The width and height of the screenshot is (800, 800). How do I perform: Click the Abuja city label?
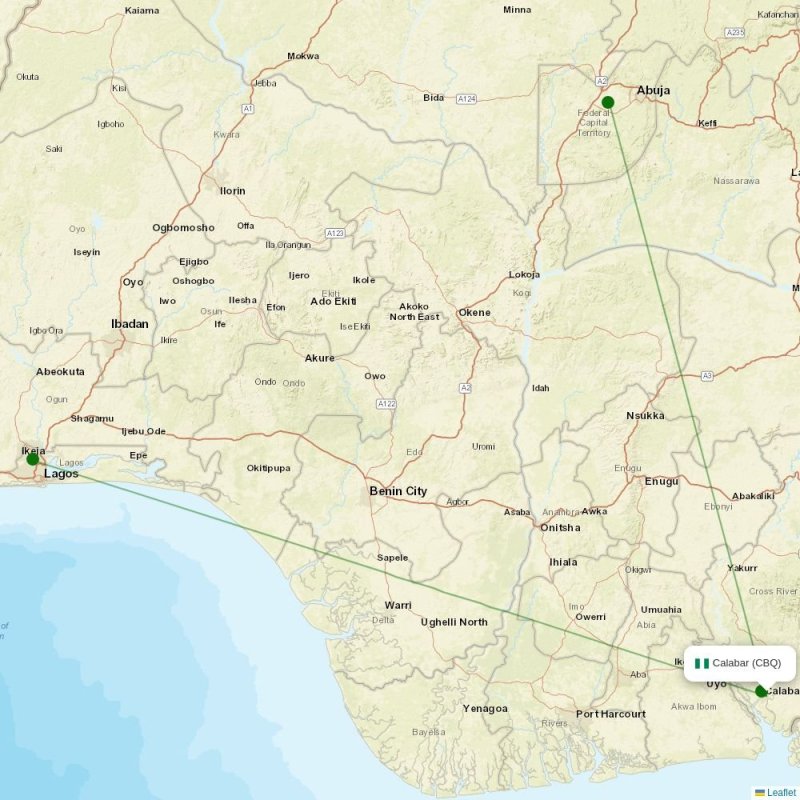click(x=653, y=90)
